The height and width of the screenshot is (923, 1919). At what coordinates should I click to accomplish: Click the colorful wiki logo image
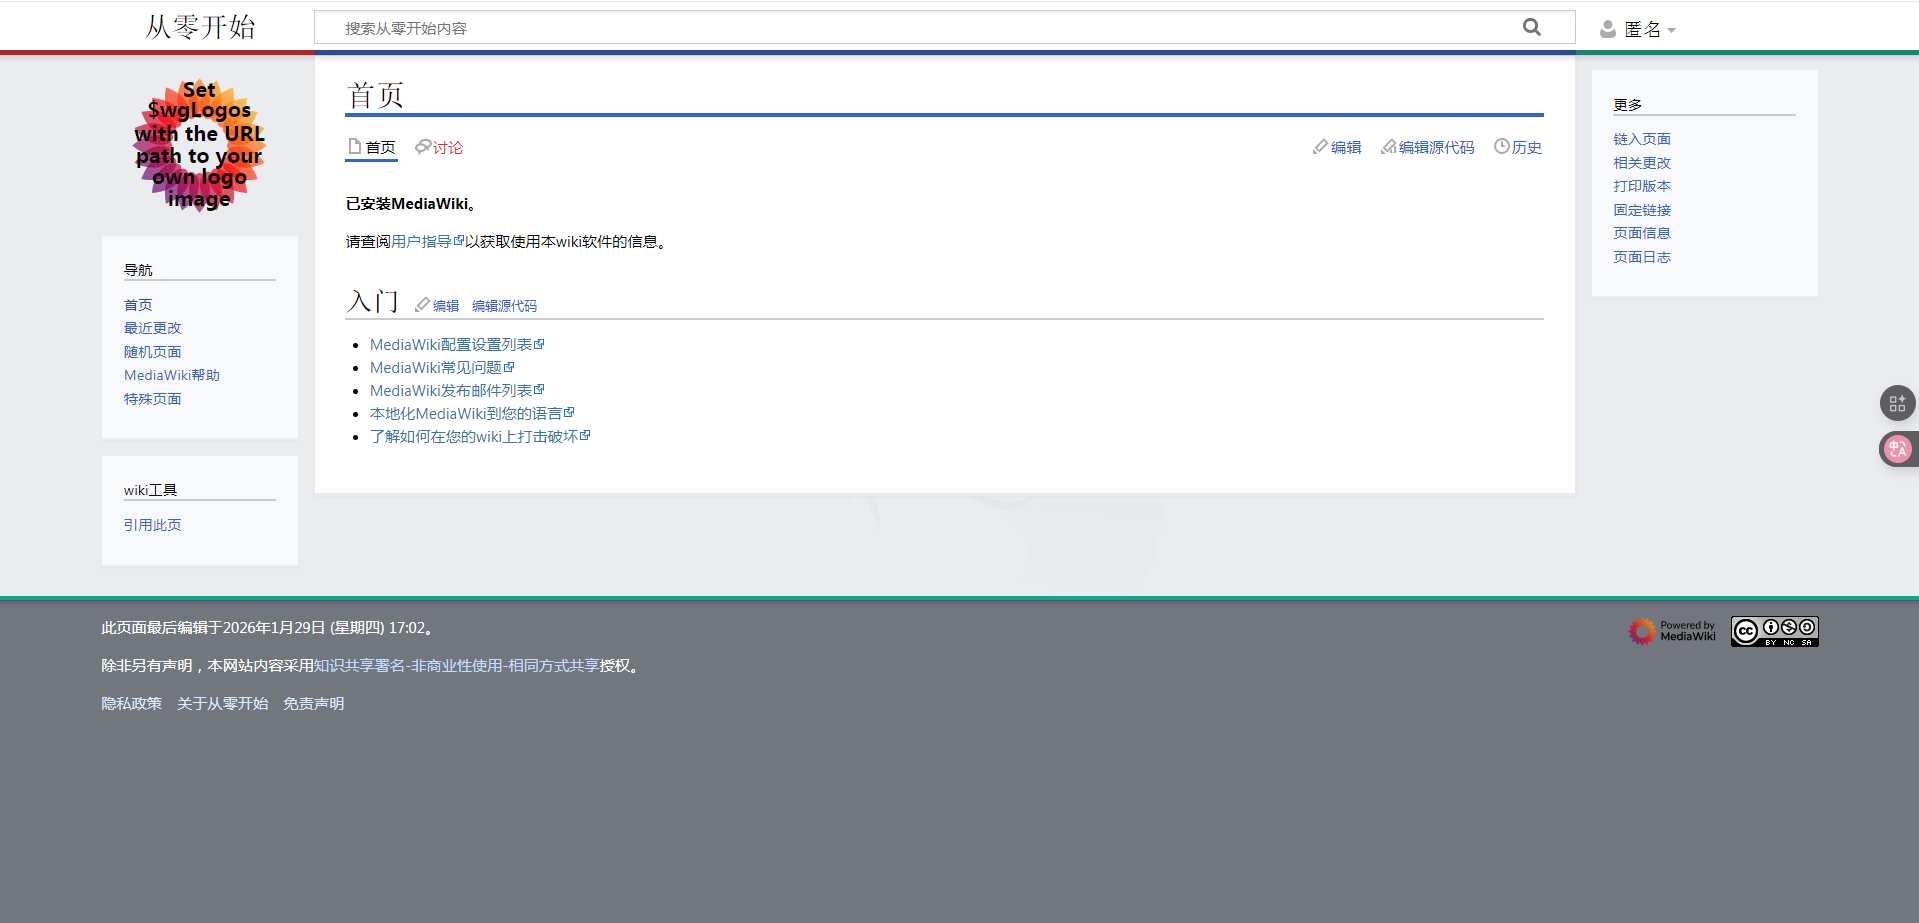click(x=199, y=146)
